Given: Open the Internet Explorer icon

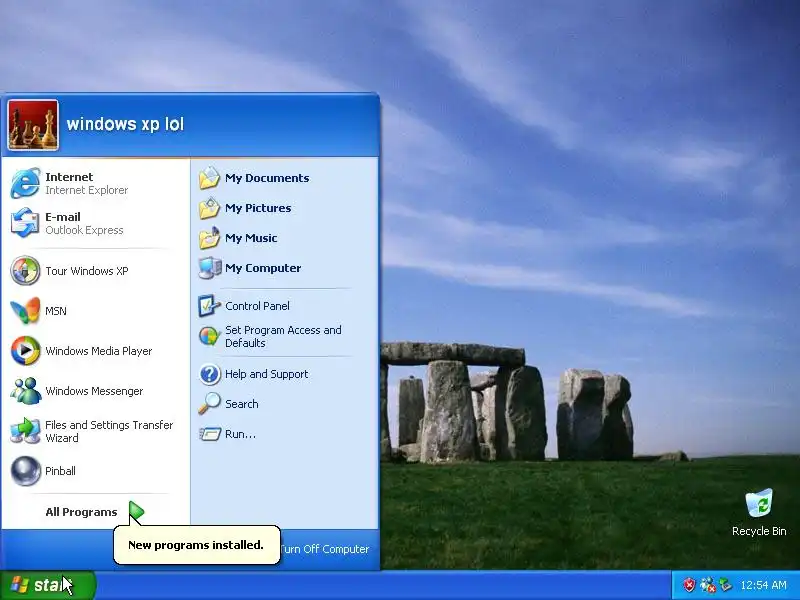Looking at the screenshot, I should coord(25,183).
